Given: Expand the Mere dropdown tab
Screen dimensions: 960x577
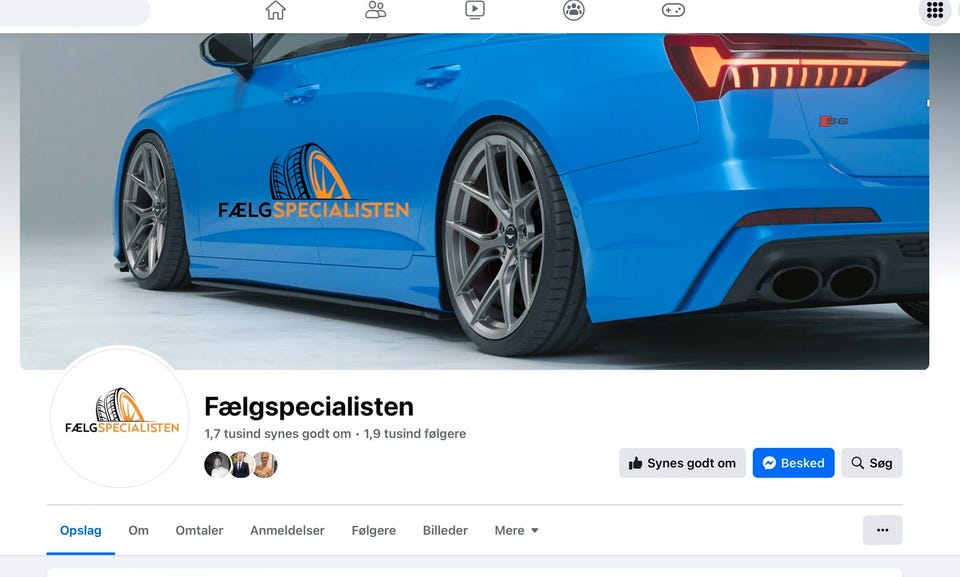Looking at the screenshot, I should click(x=516, y=530).
